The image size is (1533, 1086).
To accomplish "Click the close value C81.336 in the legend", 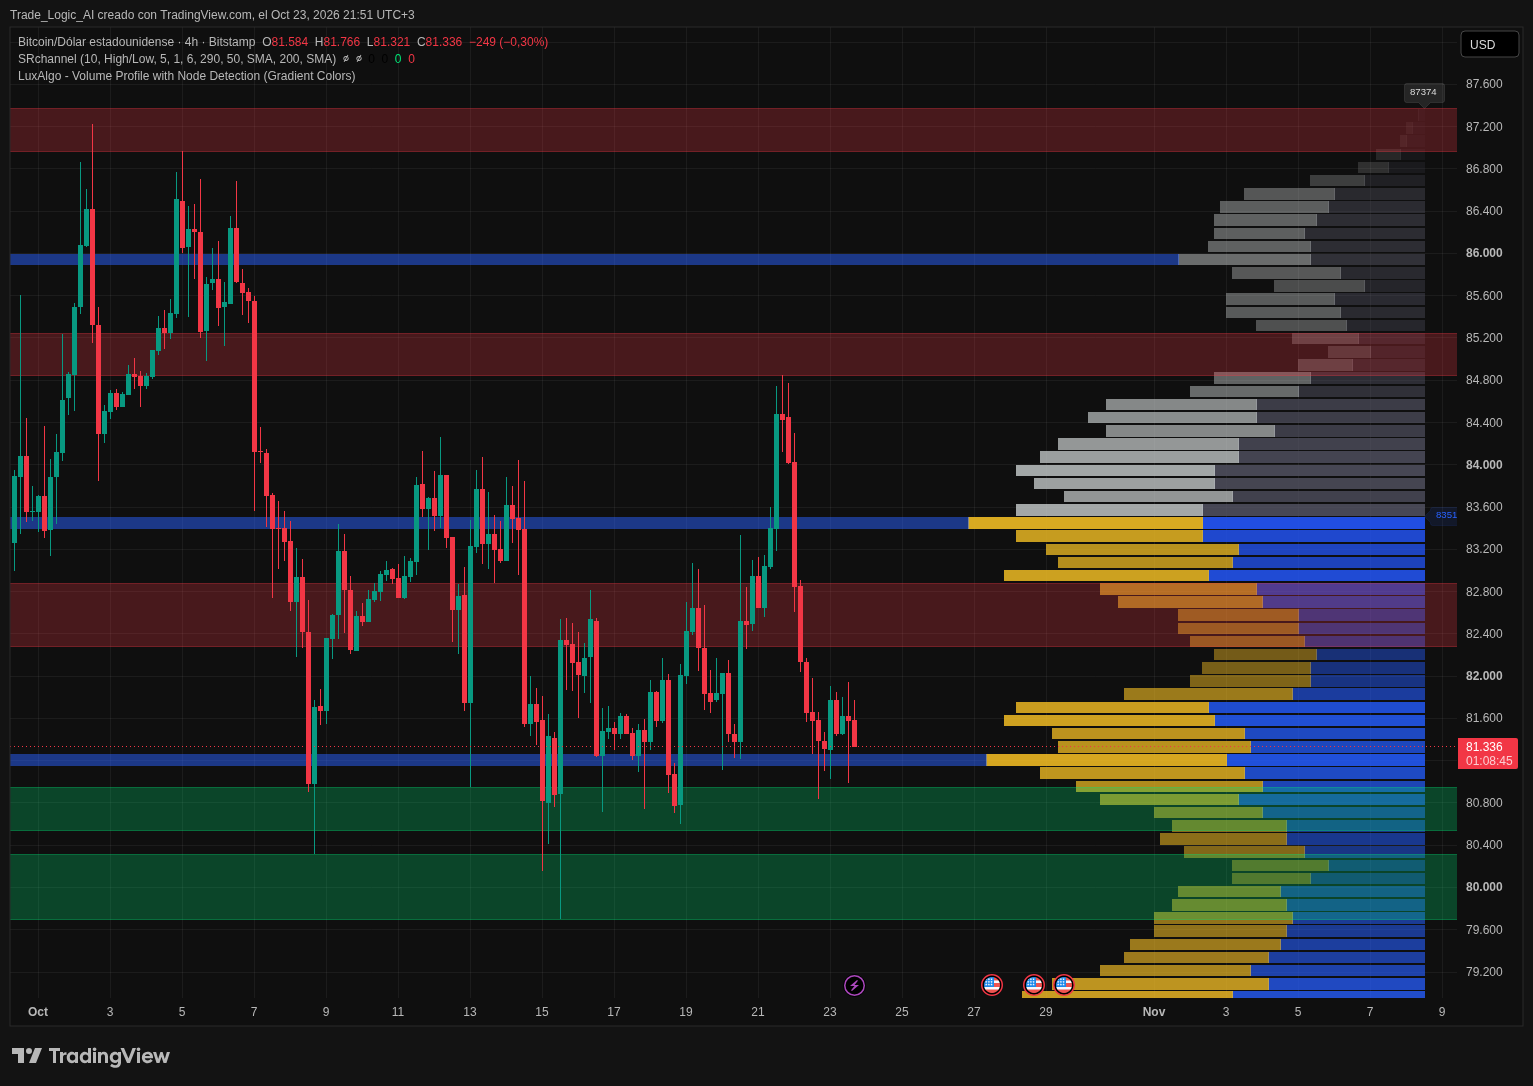I will click(439, 42).
